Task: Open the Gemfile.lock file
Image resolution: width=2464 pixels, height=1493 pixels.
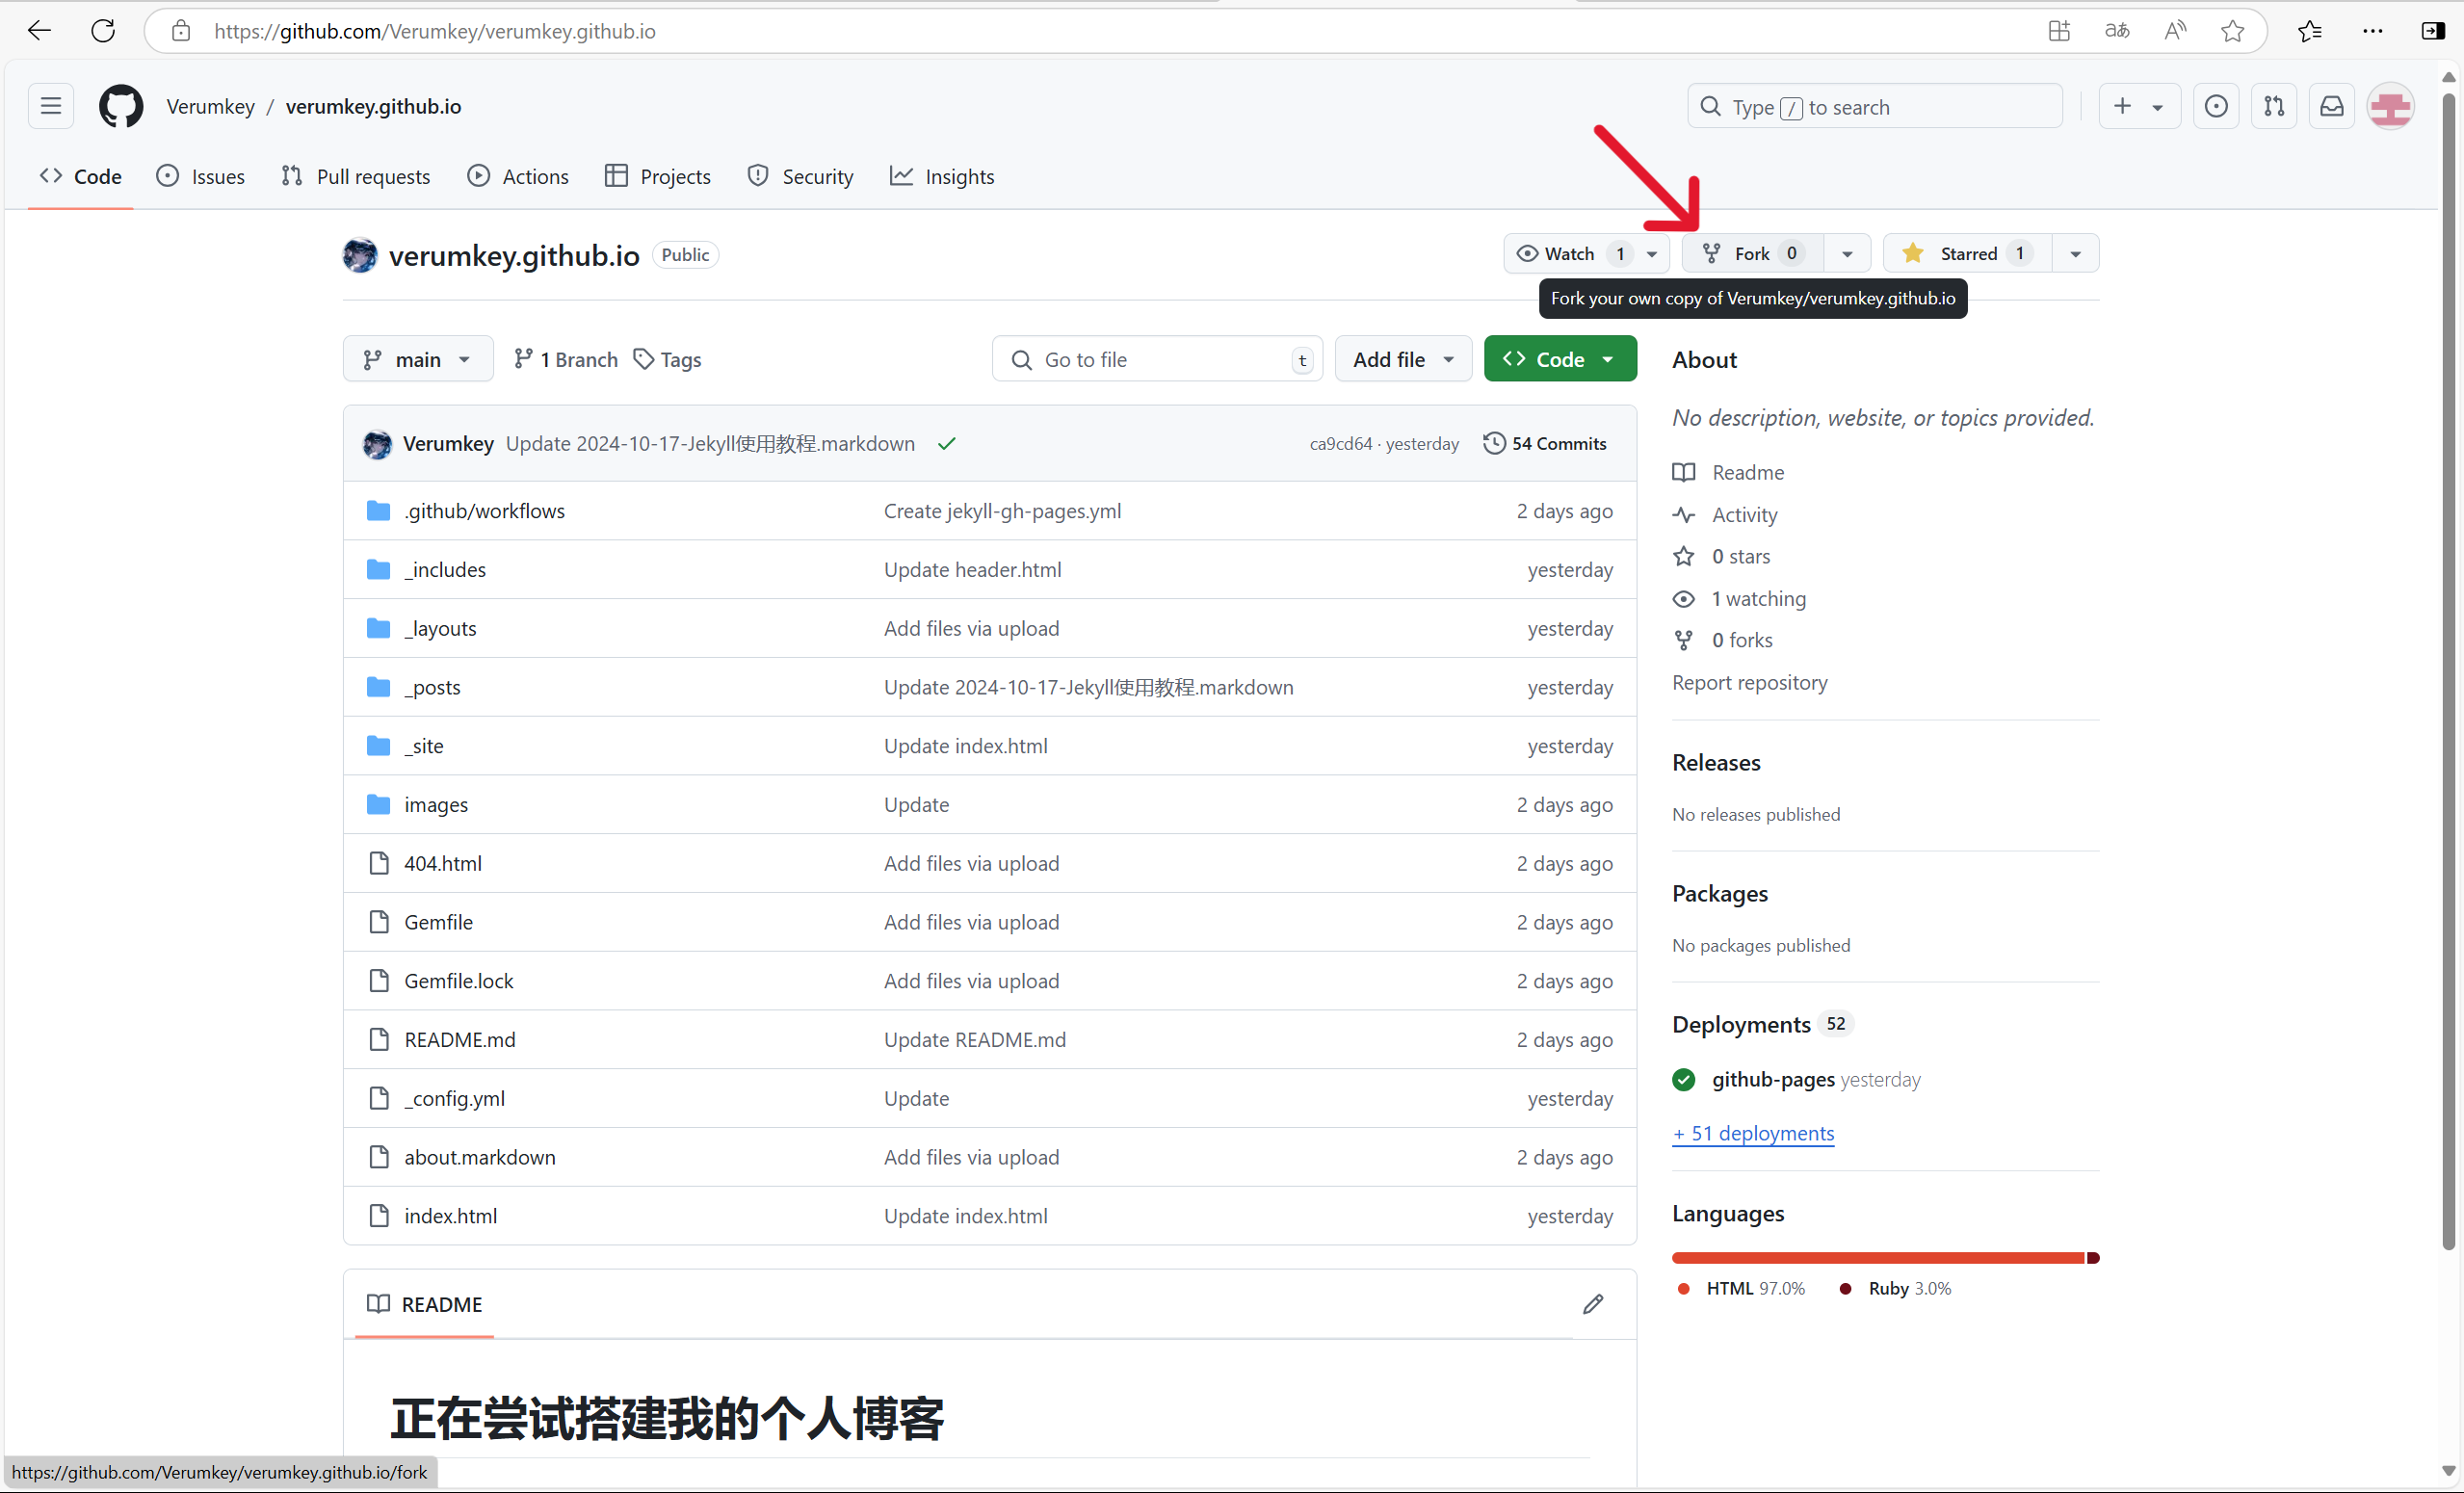Action: click(458, 982)
